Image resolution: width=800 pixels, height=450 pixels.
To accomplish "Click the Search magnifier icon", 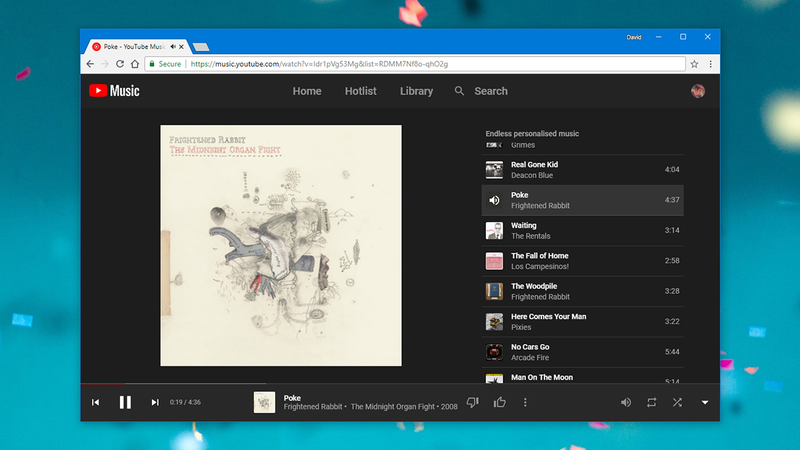I will (459, 91).
